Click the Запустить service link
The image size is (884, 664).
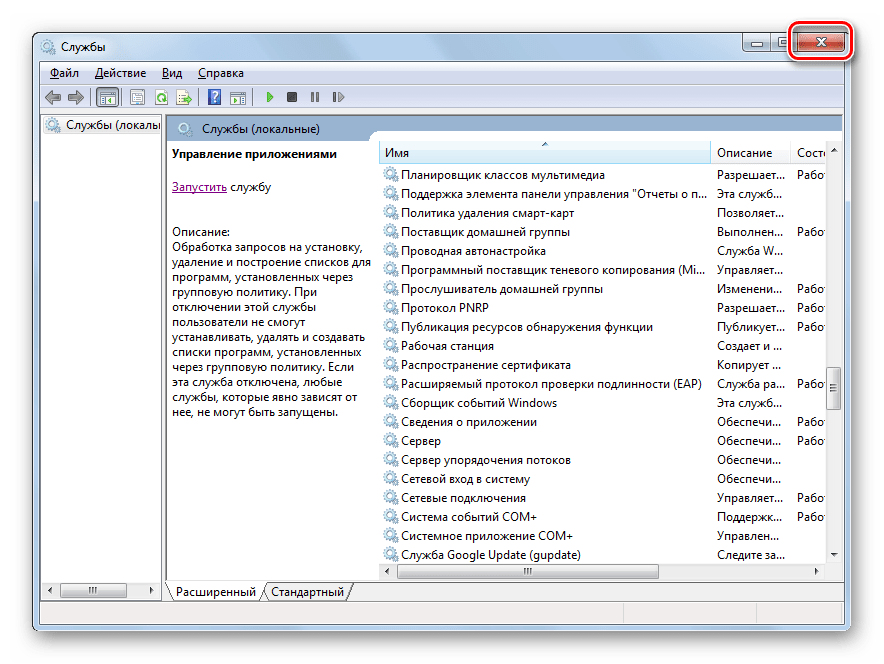199,187
